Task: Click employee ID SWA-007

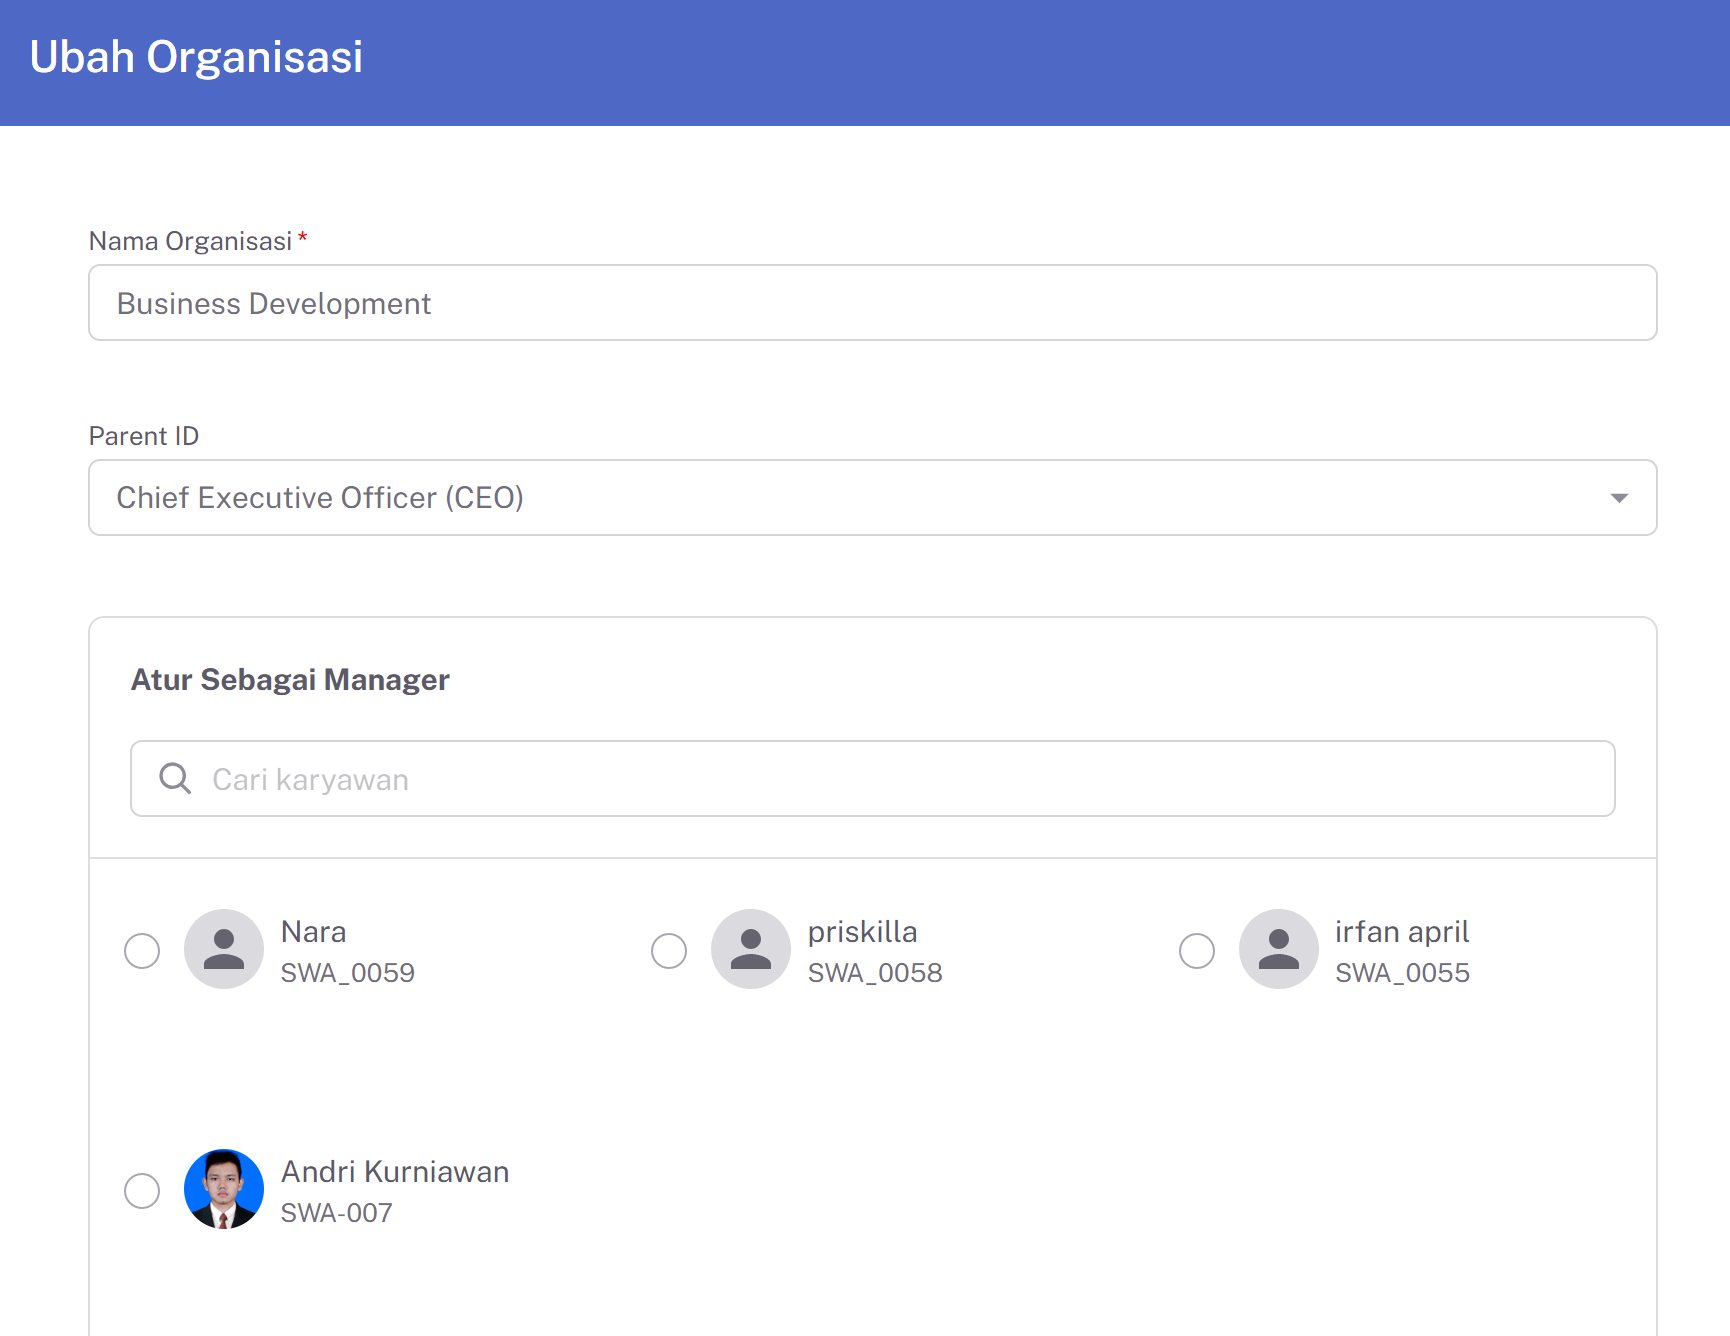Action: pyautogui.click(x=336, y=1213)
